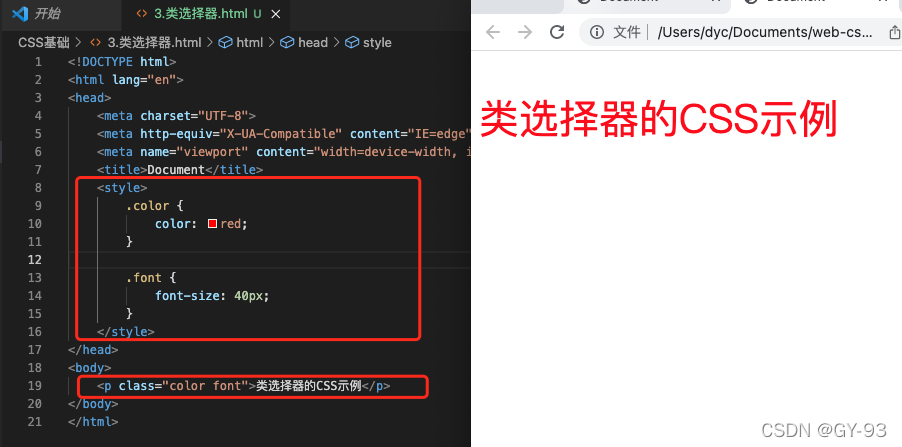Click the cube icon beside html breadcrumb
Screen dimensions: 902x447
pyautogui.click(x=226, y=43)
